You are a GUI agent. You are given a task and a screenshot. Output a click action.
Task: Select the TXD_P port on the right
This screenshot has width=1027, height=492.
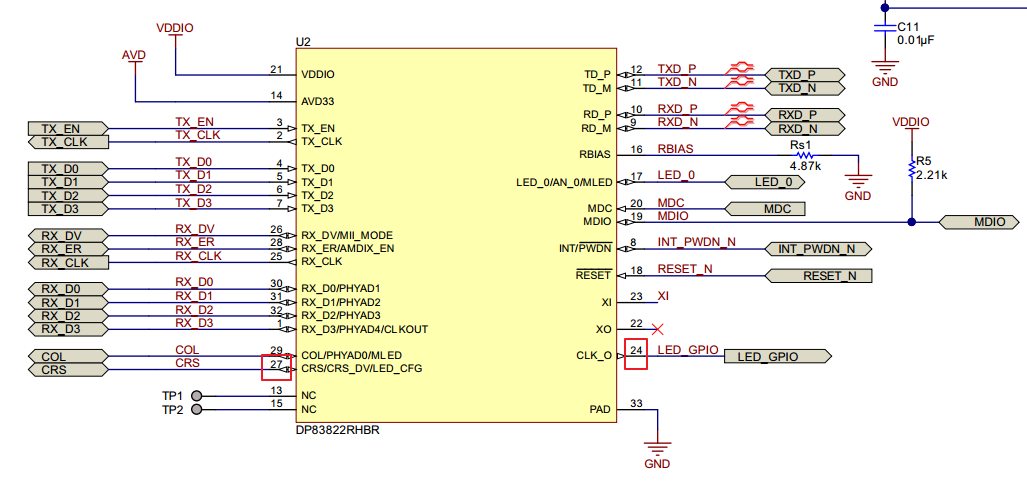click(x=805, y=75)
